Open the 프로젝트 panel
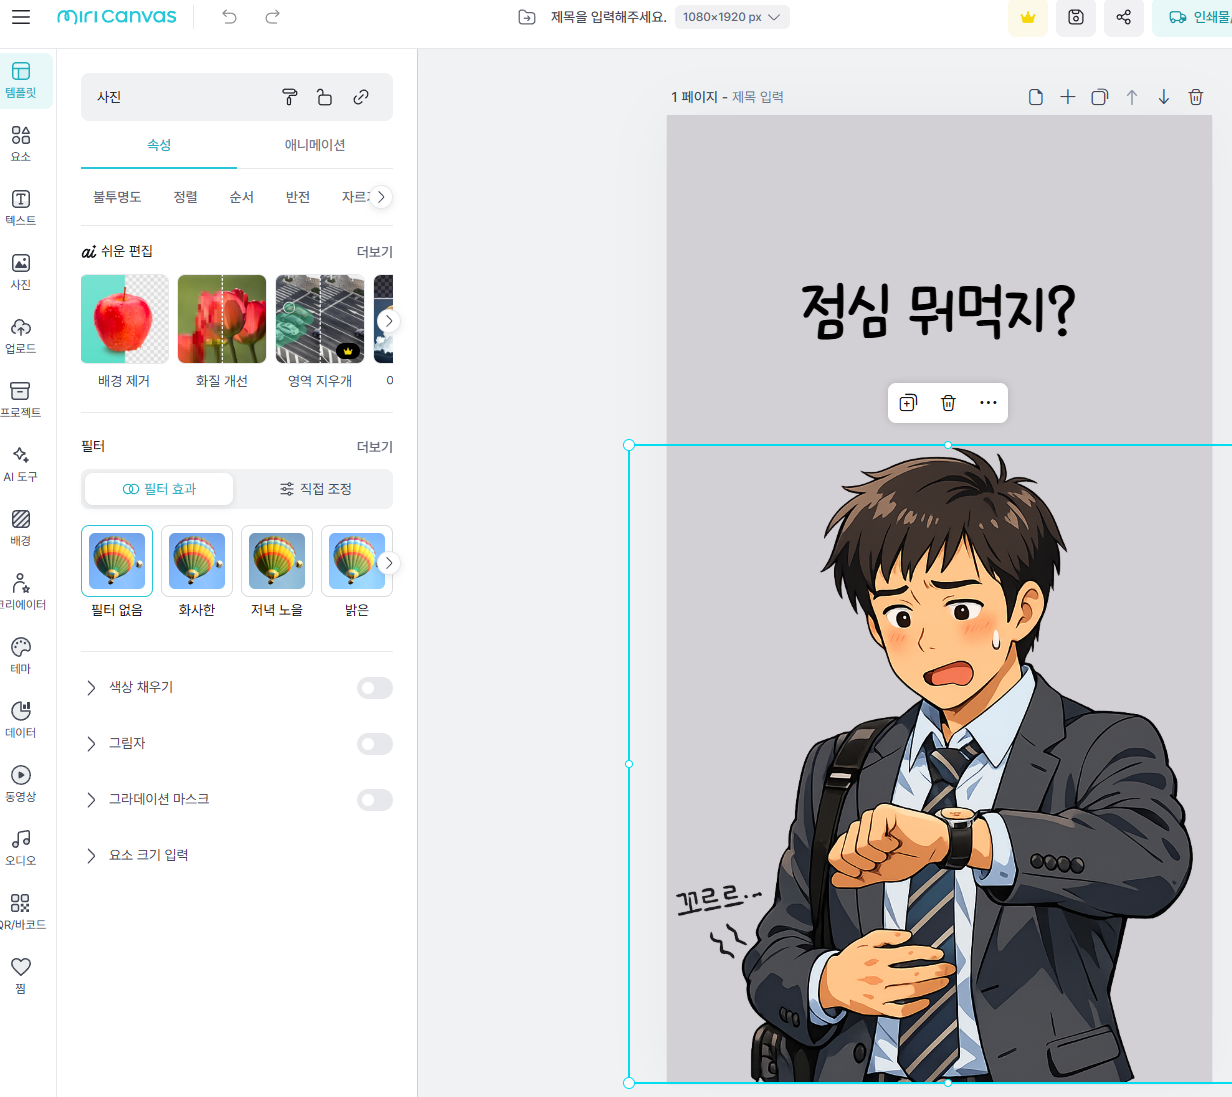Screen dimensions: 1232x1097 (21, 400)
